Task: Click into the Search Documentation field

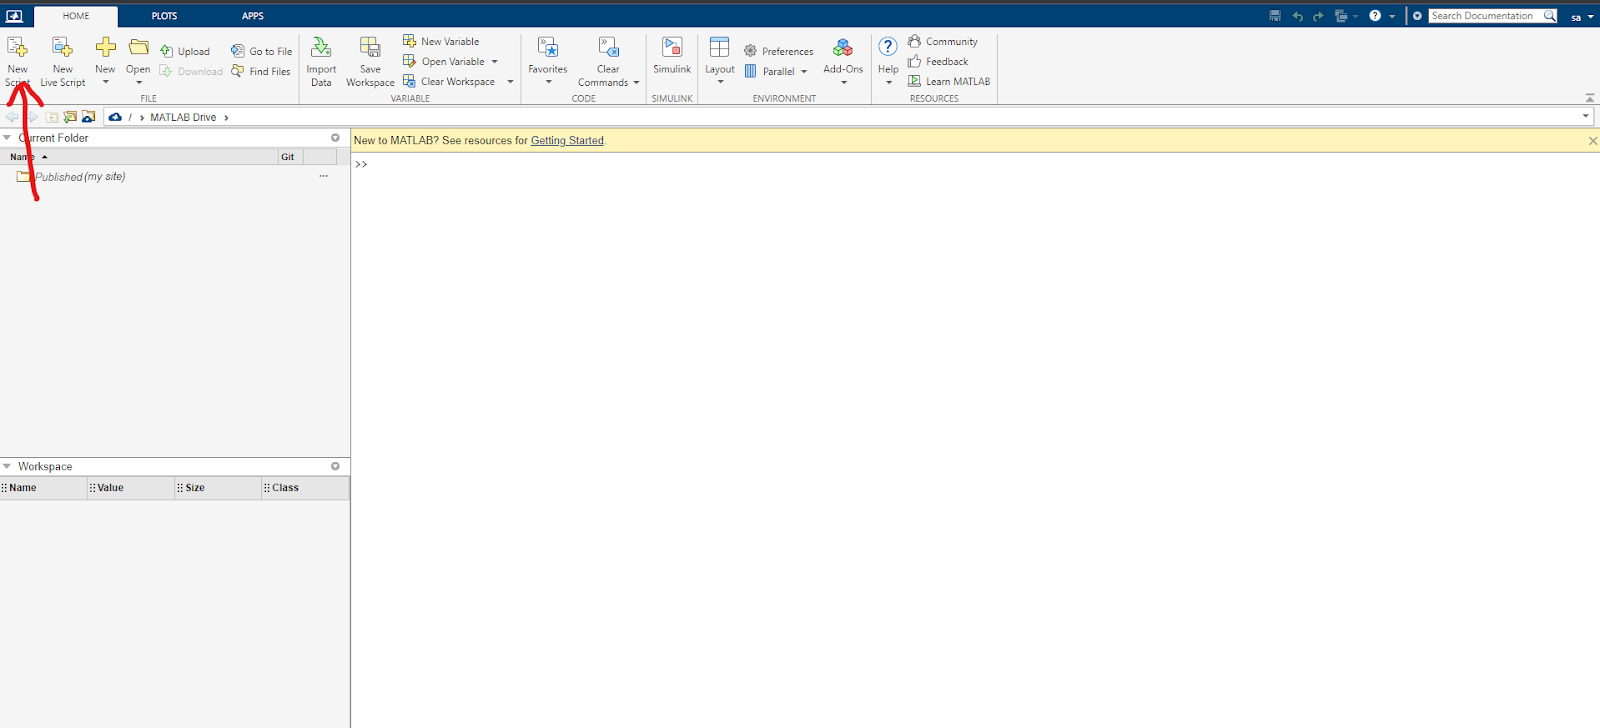Action: pos(1485,16)
